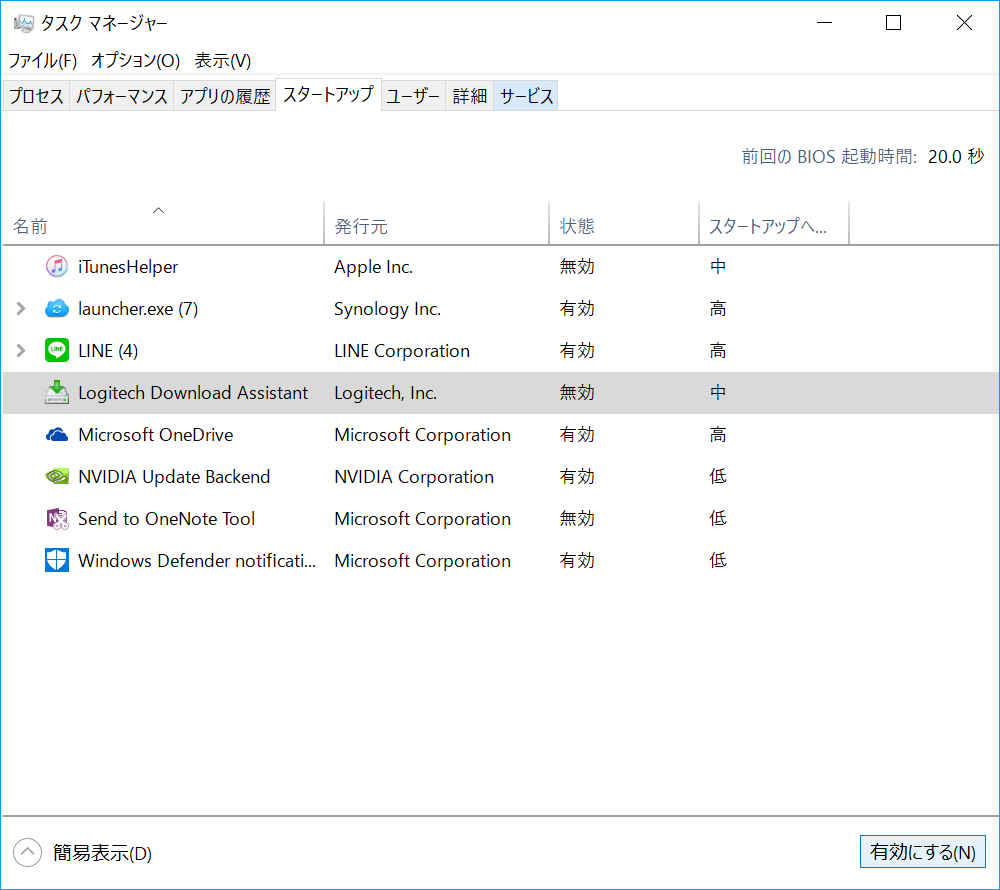
Task: Expand the LINE (4) group
Action: 21,350
